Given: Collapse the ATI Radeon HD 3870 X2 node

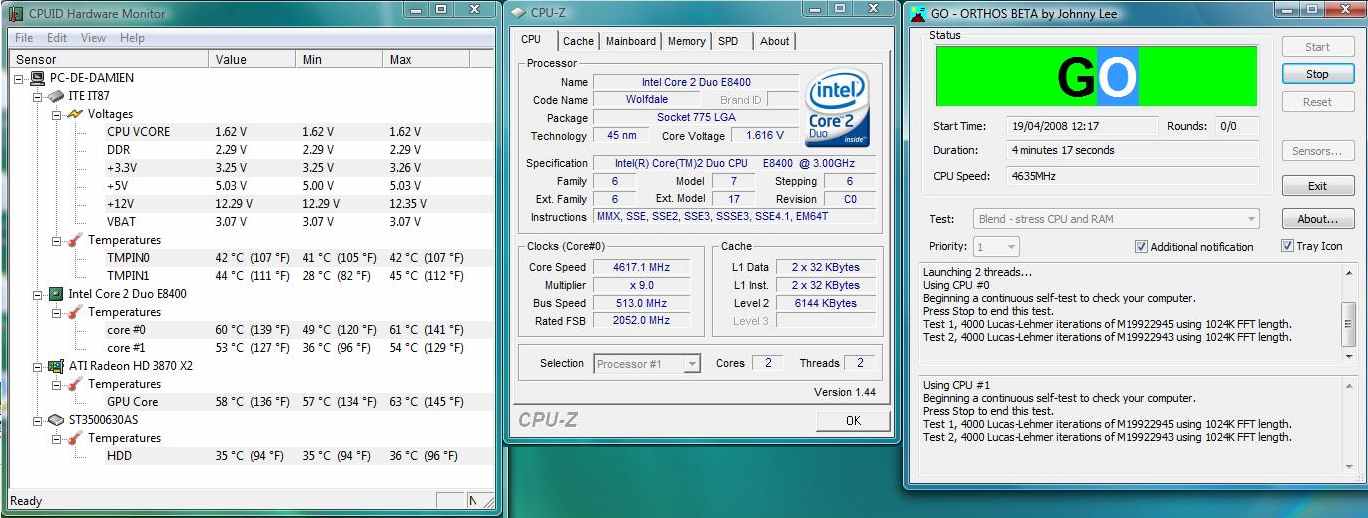Looking at the screenshot, I should (38, 366).
